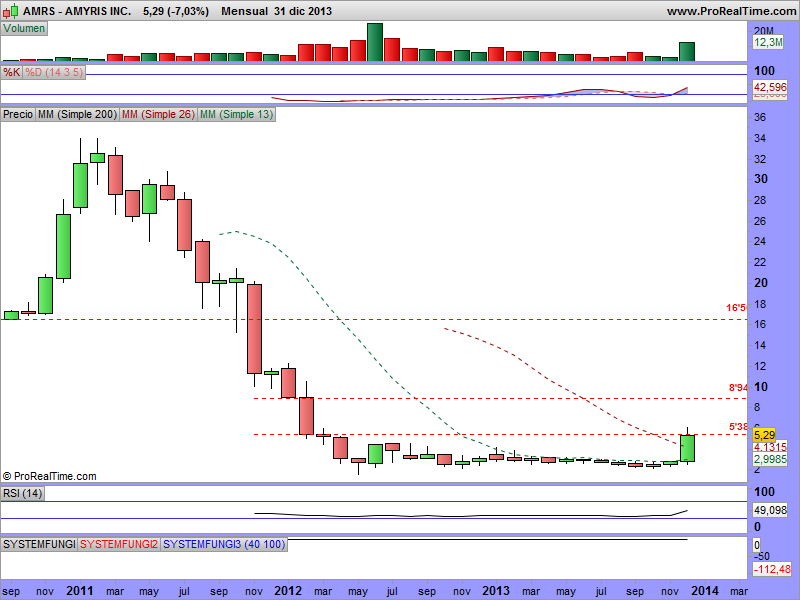This screenshot has height=600, width=800.
Task: Select the 16'5 resistance level label
Action: (736, 308)
